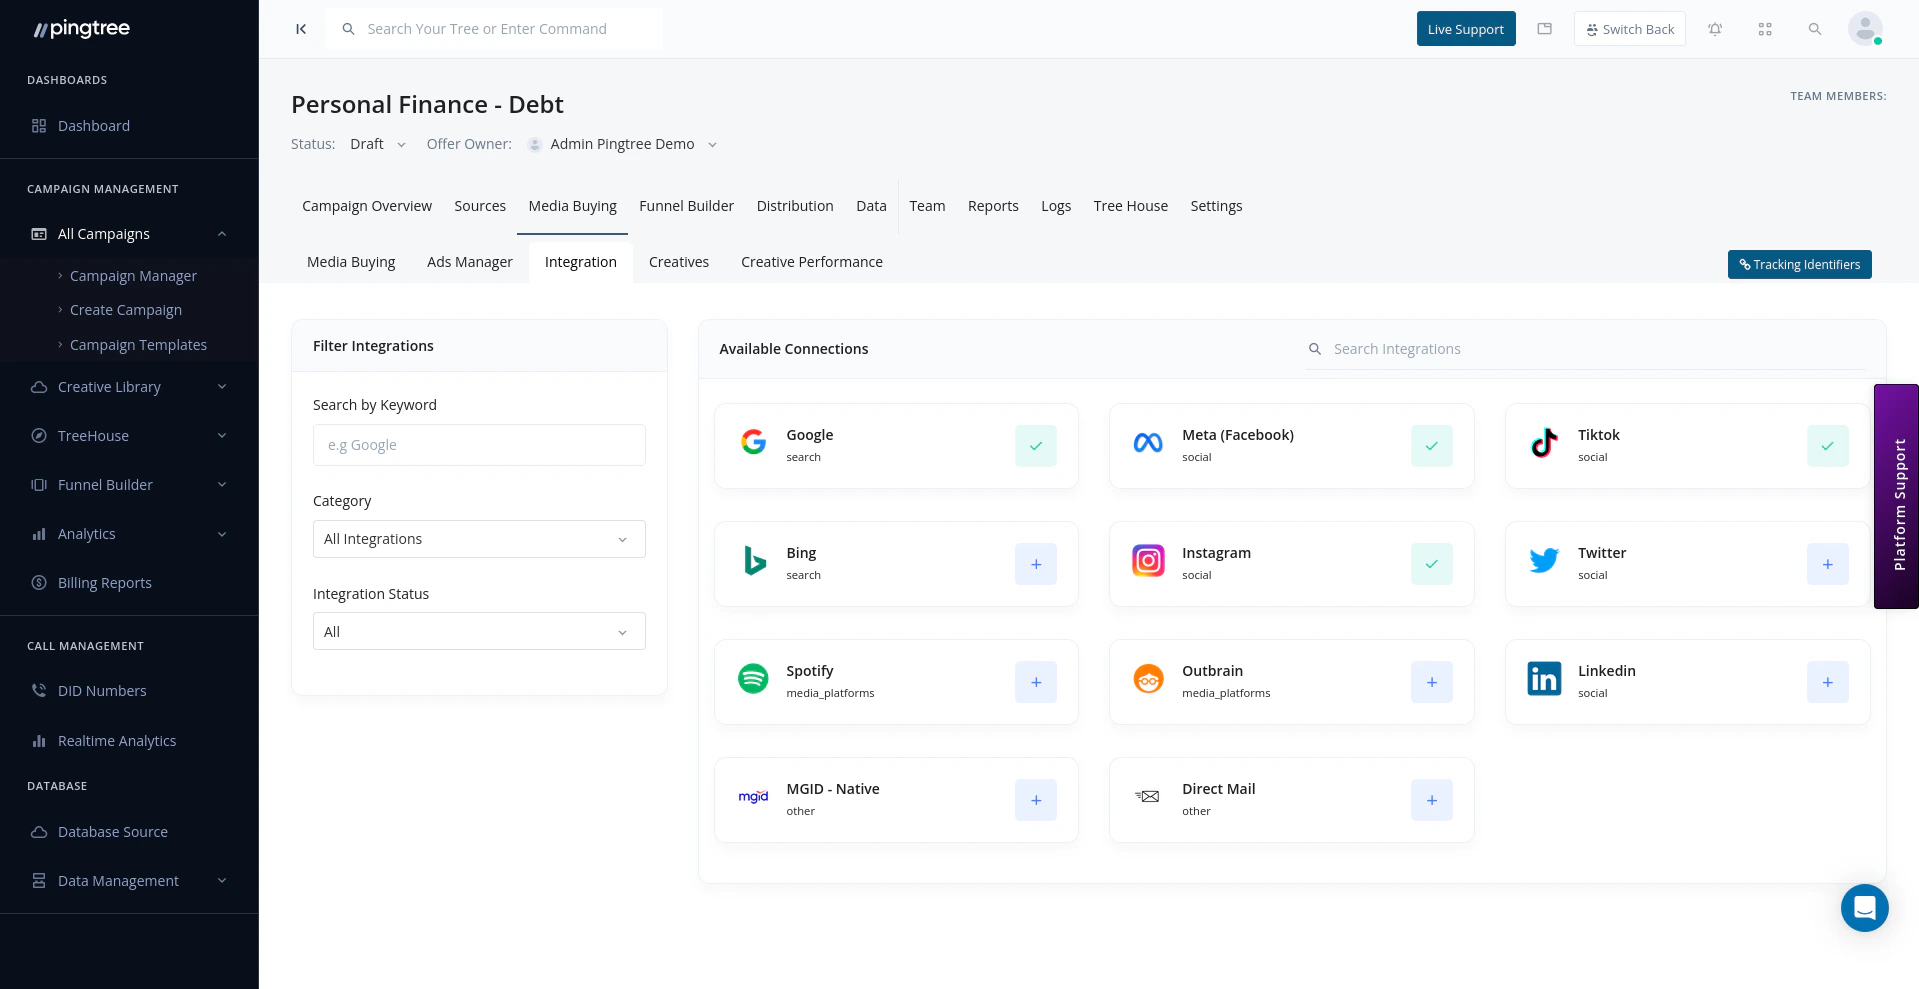
Task: Open the Category All Integrations dropdown
Action: (x=478, y=538)
